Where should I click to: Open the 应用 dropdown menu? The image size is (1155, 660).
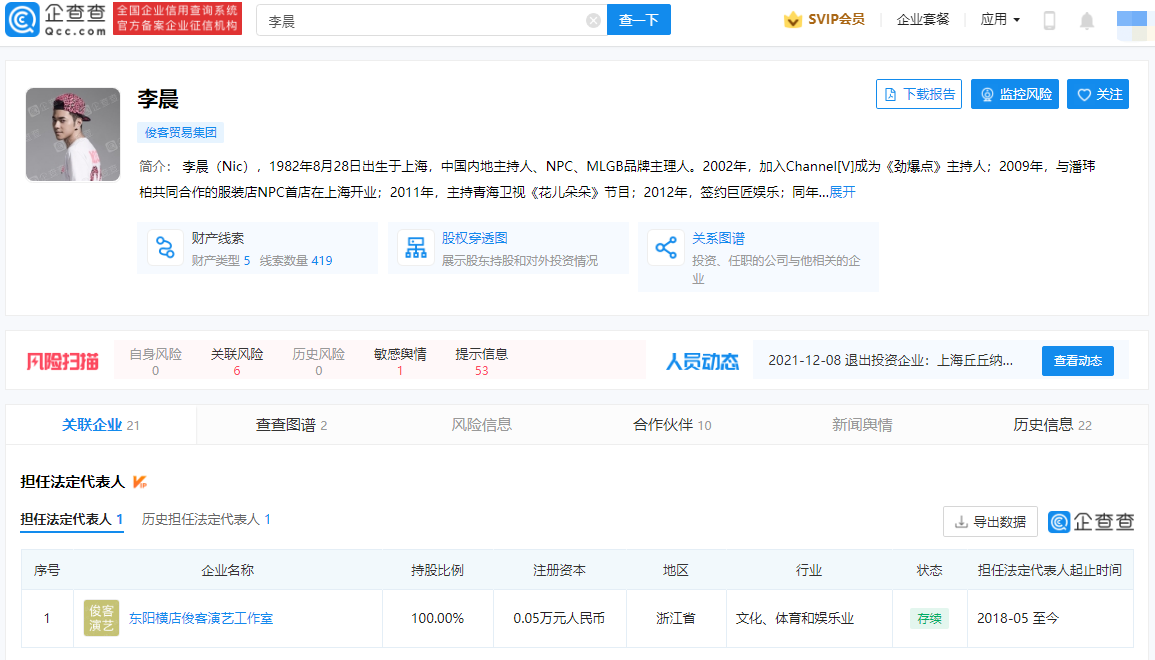pyautogui.click(x=1000, y=20)
